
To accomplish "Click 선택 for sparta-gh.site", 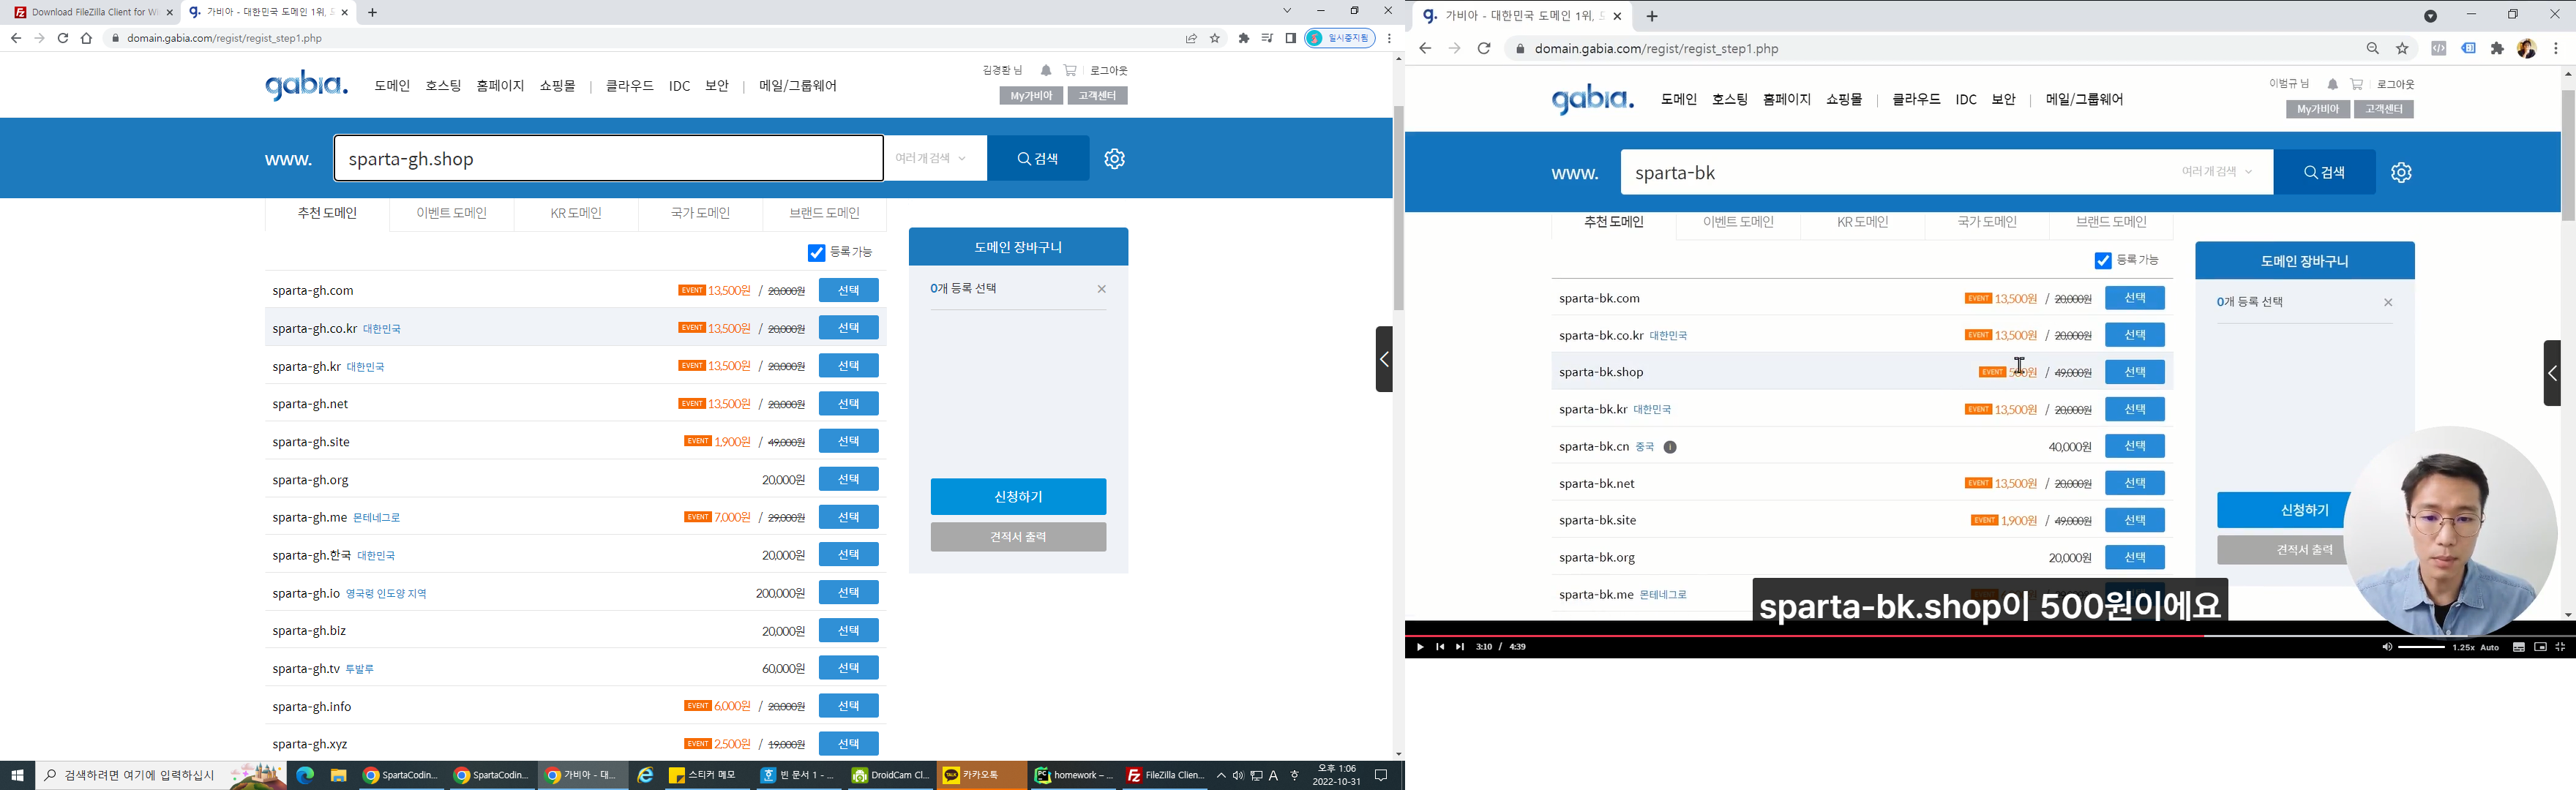I will (x=848, y=441).
